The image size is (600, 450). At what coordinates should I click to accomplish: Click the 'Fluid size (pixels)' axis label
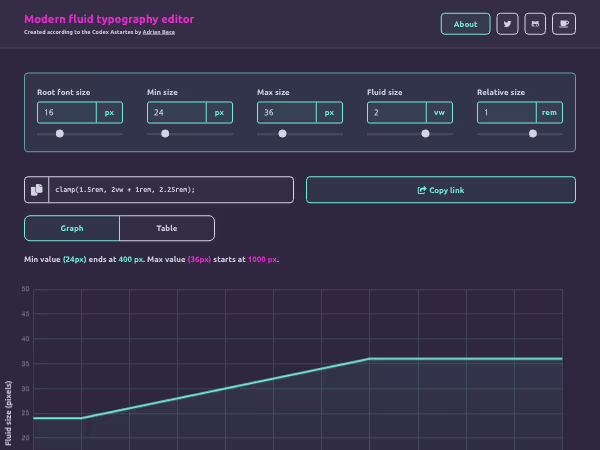coord(8,413)
